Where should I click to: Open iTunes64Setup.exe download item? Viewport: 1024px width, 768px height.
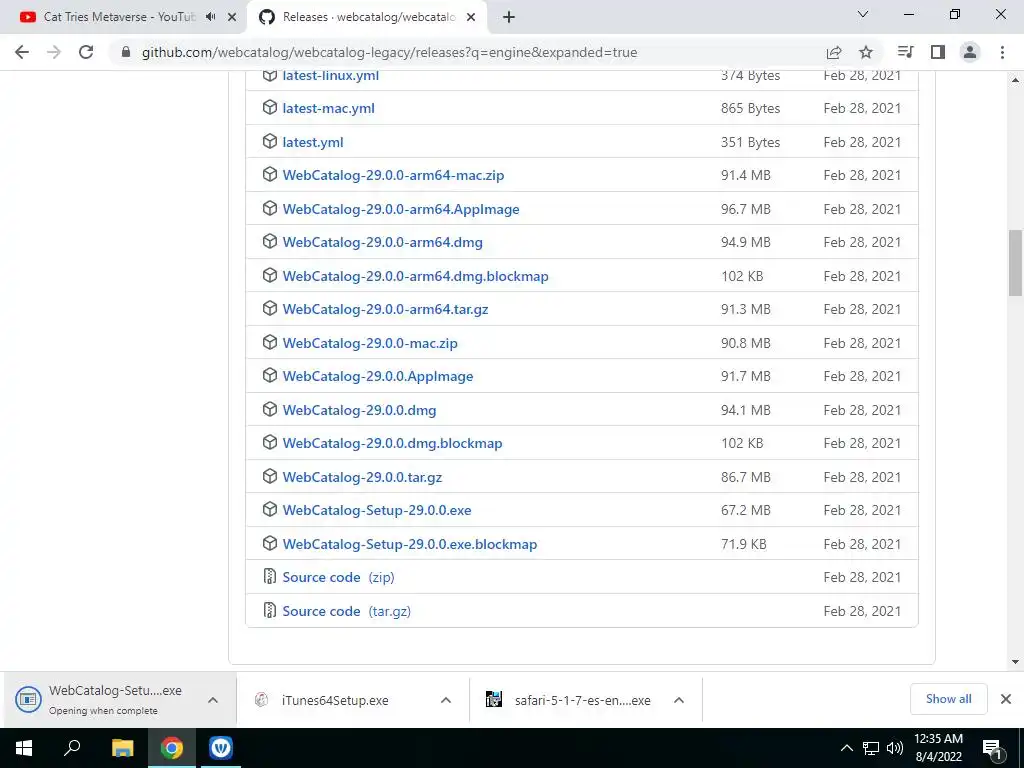click(334, 700)
